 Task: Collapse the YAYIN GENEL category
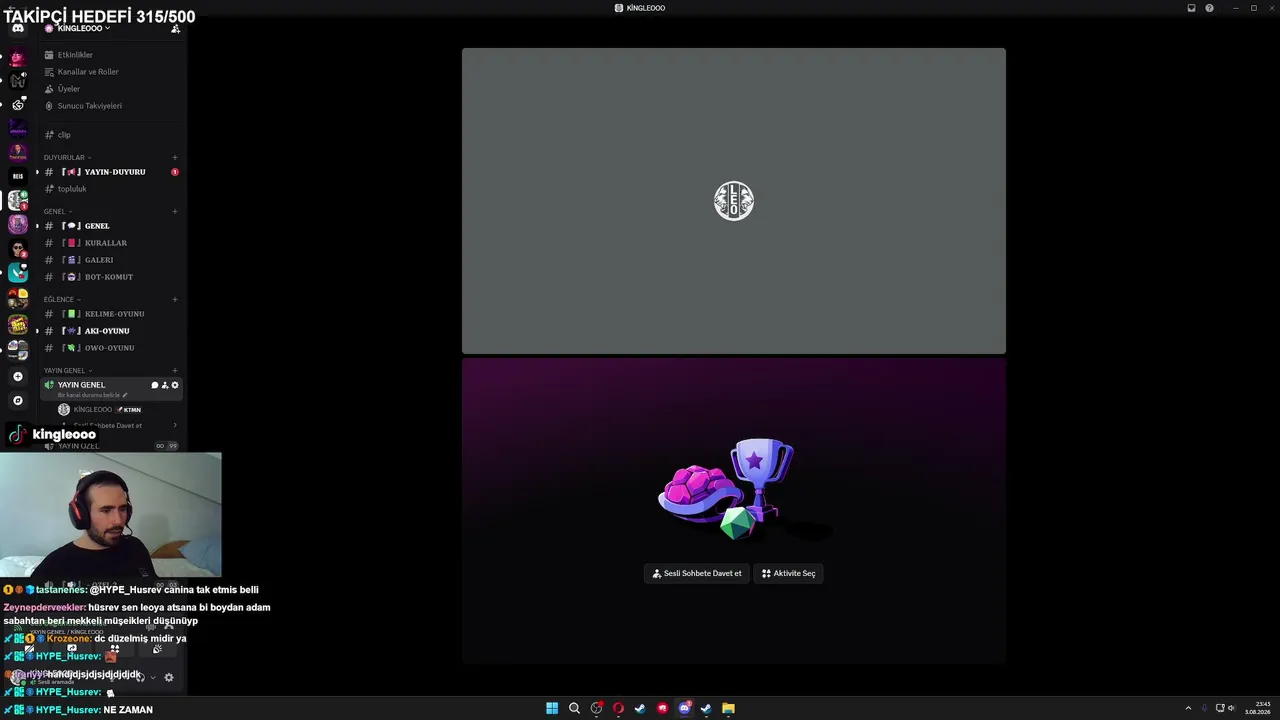(67, 370)
